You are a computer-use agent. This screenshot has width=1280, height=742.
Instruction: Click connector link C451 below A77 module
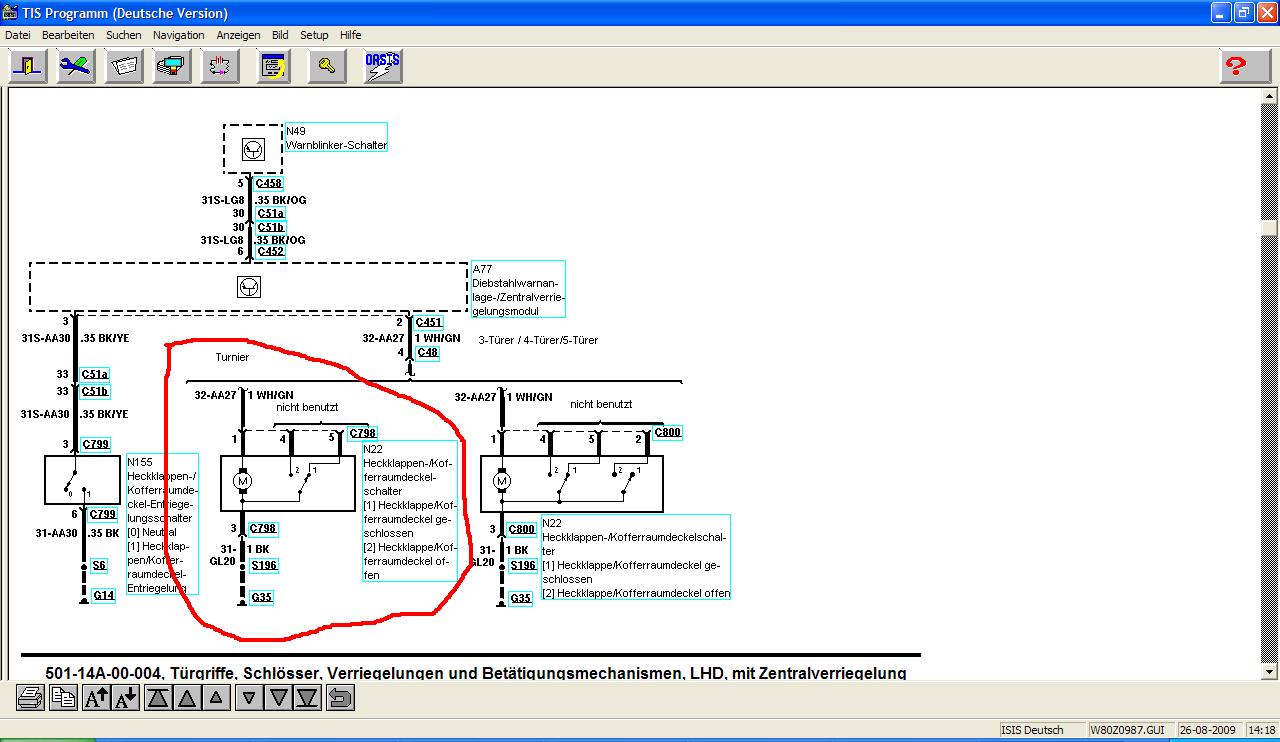coord(428,322)
